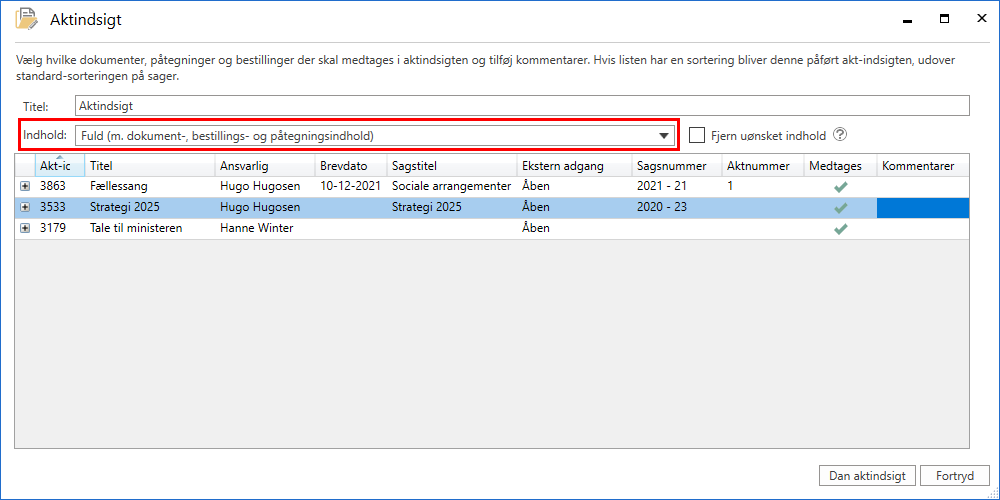Click the Aktindsigt folder icon in title bar
Image resolution: width=1000 pixels, height=500 pixels.
pos(28,19)
